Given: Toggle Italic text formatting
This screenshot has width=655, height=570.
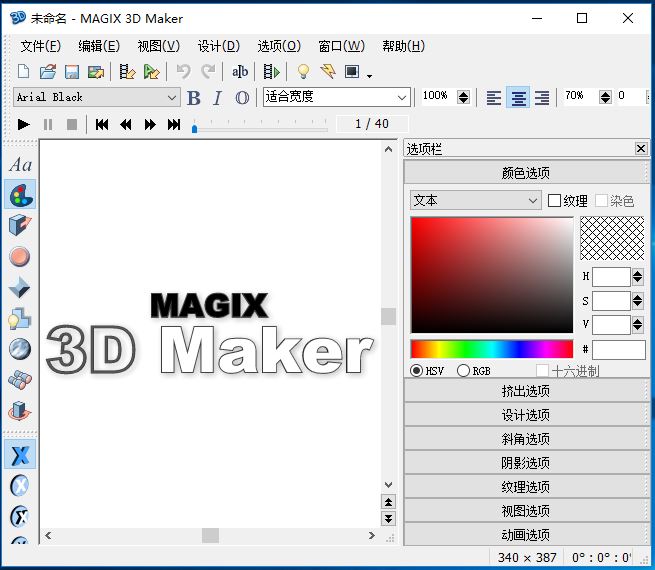Looking at the screenshot, I should click(217, 99).
